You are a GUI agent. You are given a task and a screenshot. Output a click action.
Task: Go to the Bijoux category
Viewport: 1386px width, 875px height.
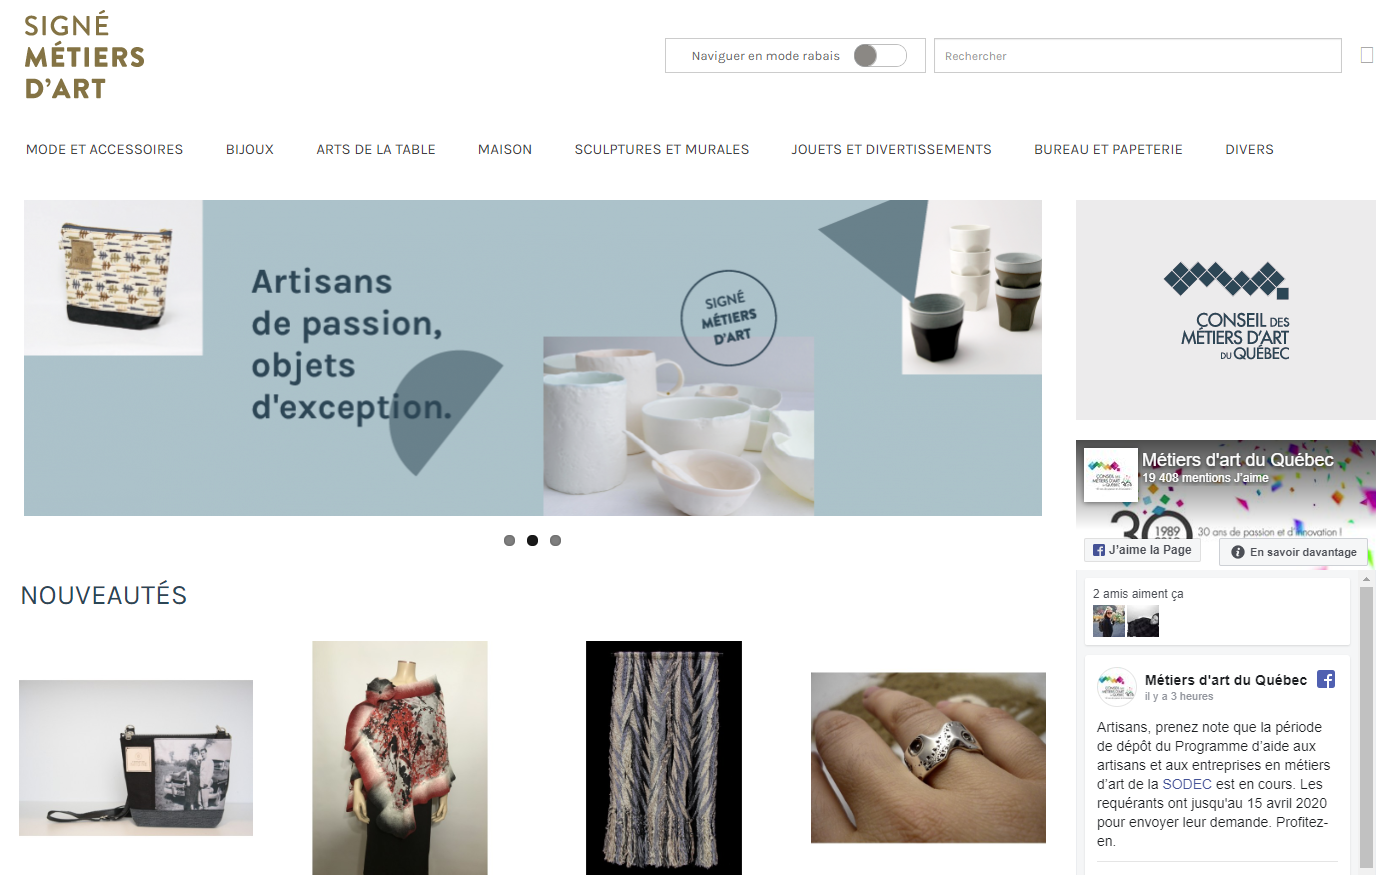coord(250,150)
